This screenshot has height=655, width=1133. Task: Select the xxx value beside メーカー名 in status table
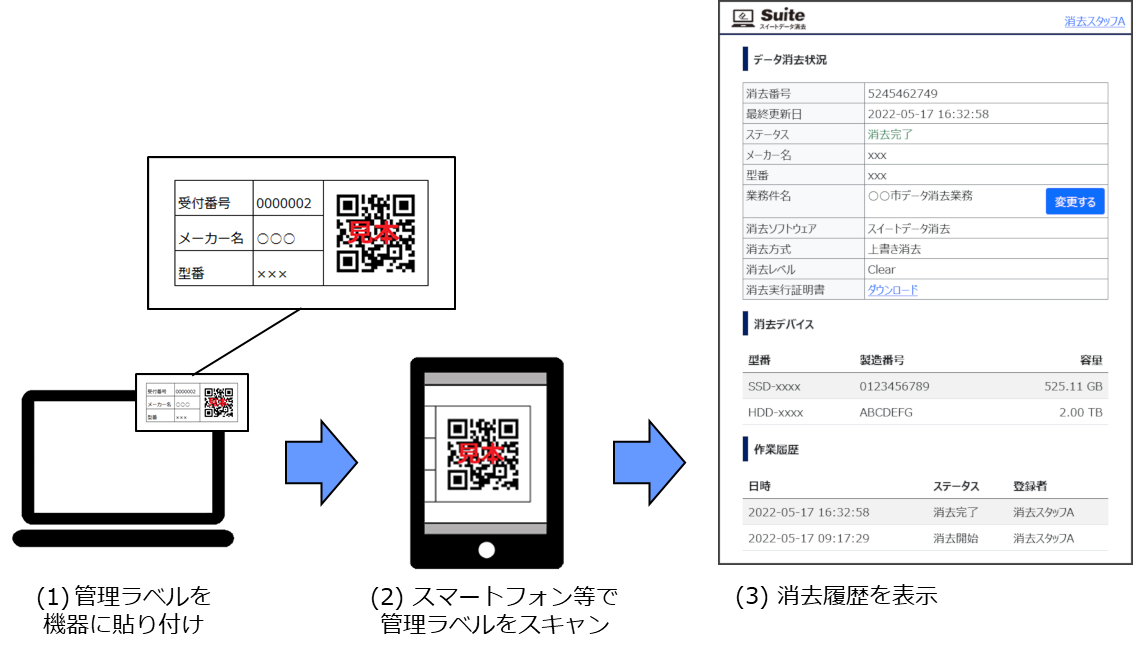pos(876,155)
